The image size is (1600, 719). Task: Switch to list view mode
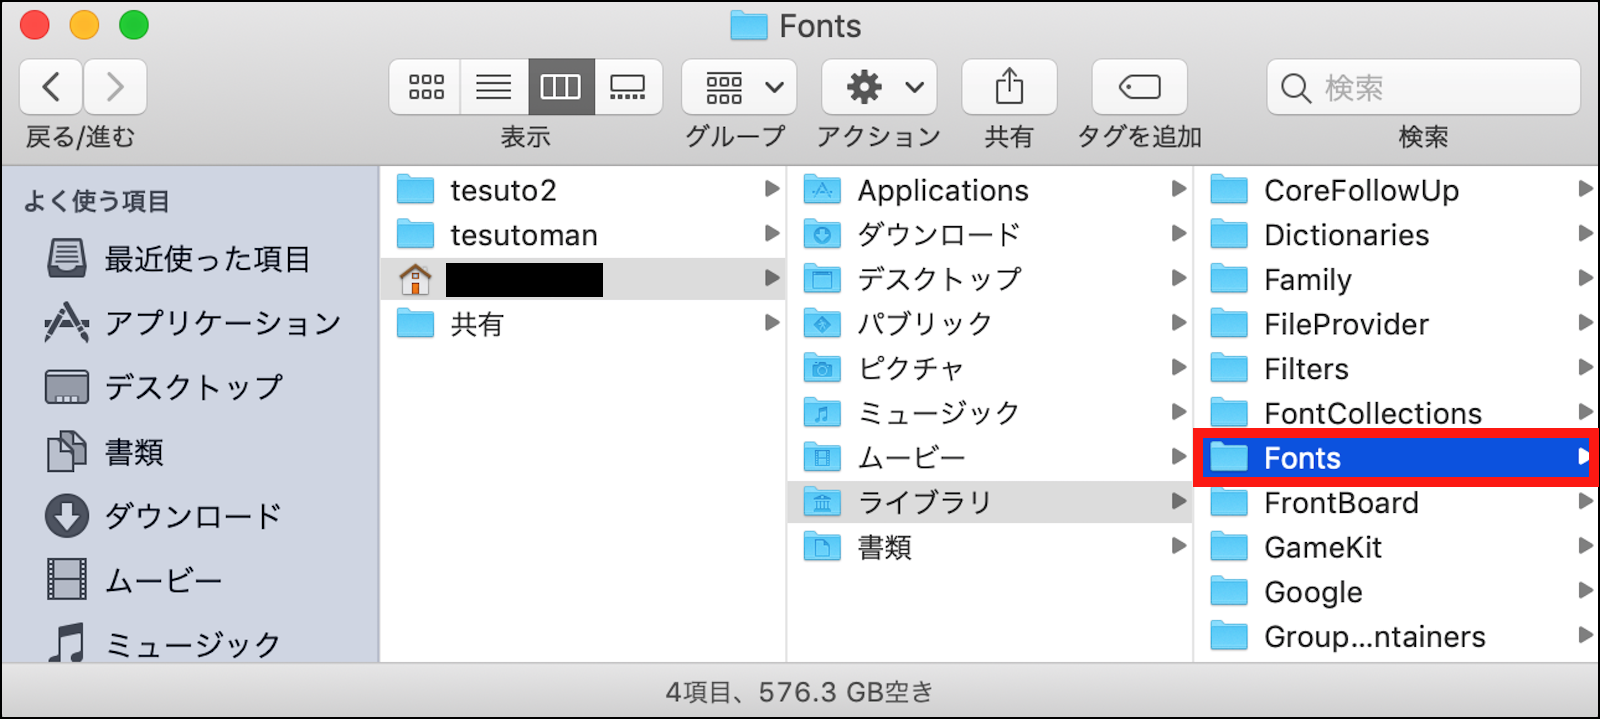(493, 87)
